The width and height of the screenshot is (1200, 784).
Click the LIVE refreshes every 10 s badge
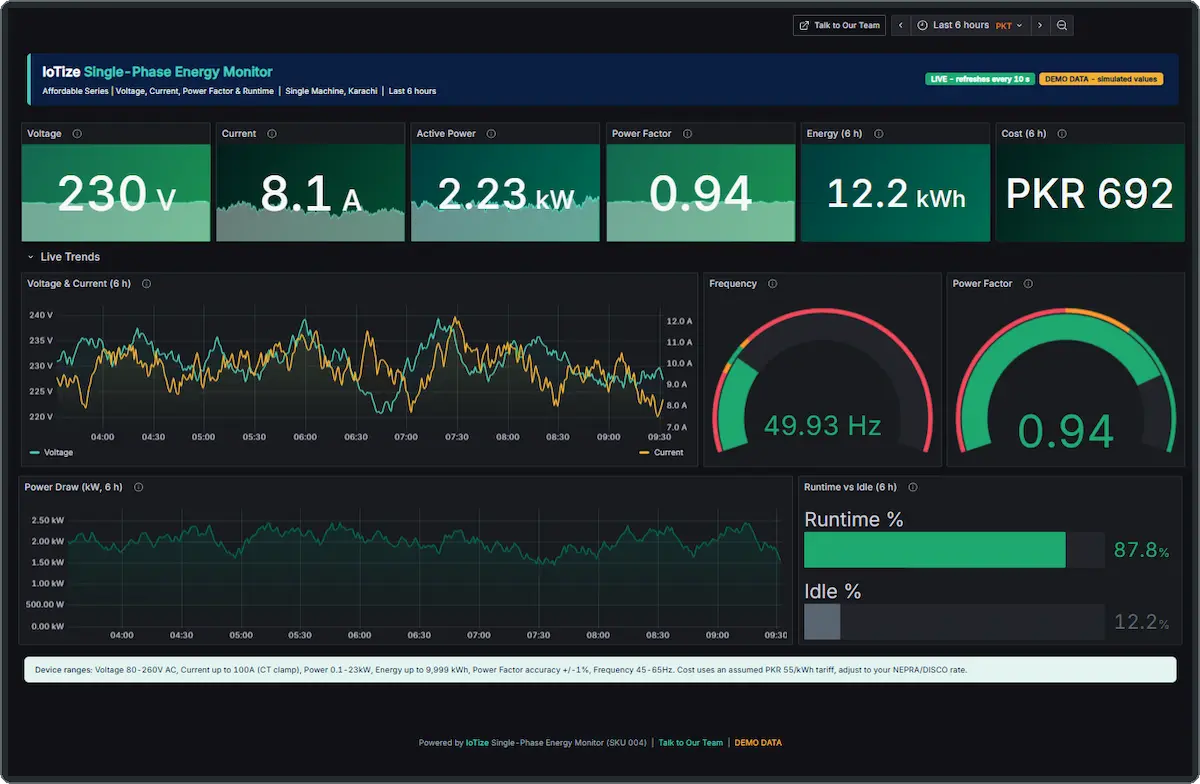tap(980, 78)
